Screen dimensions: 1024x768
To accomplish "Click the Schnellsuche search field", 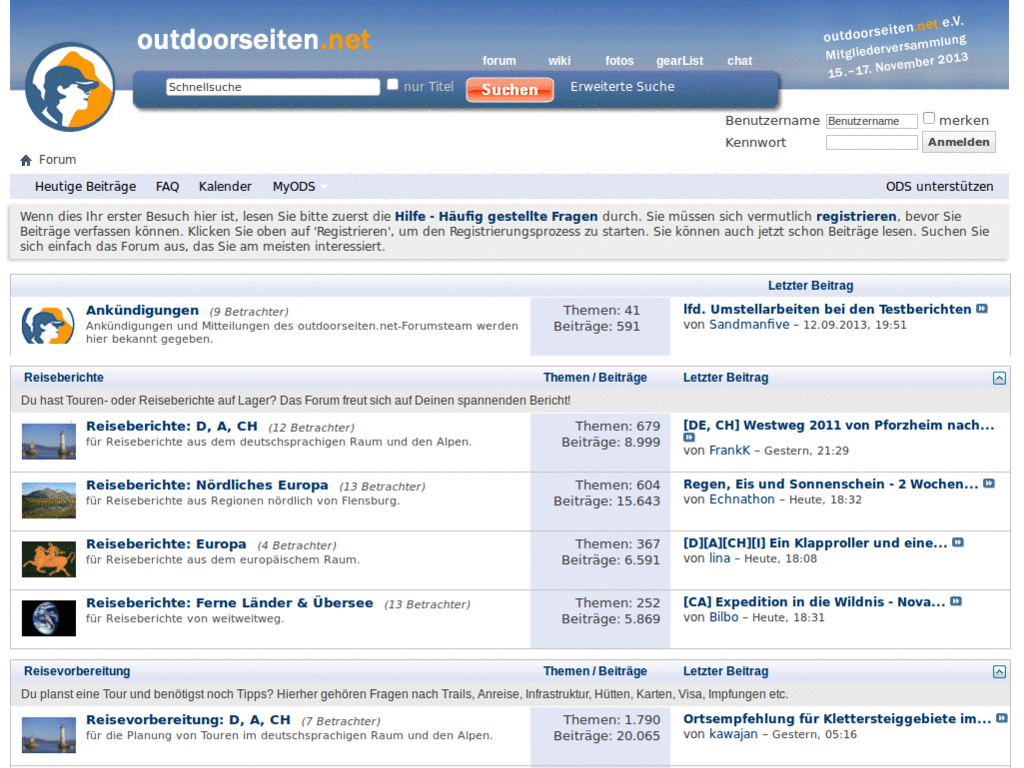I will [272, 87].
